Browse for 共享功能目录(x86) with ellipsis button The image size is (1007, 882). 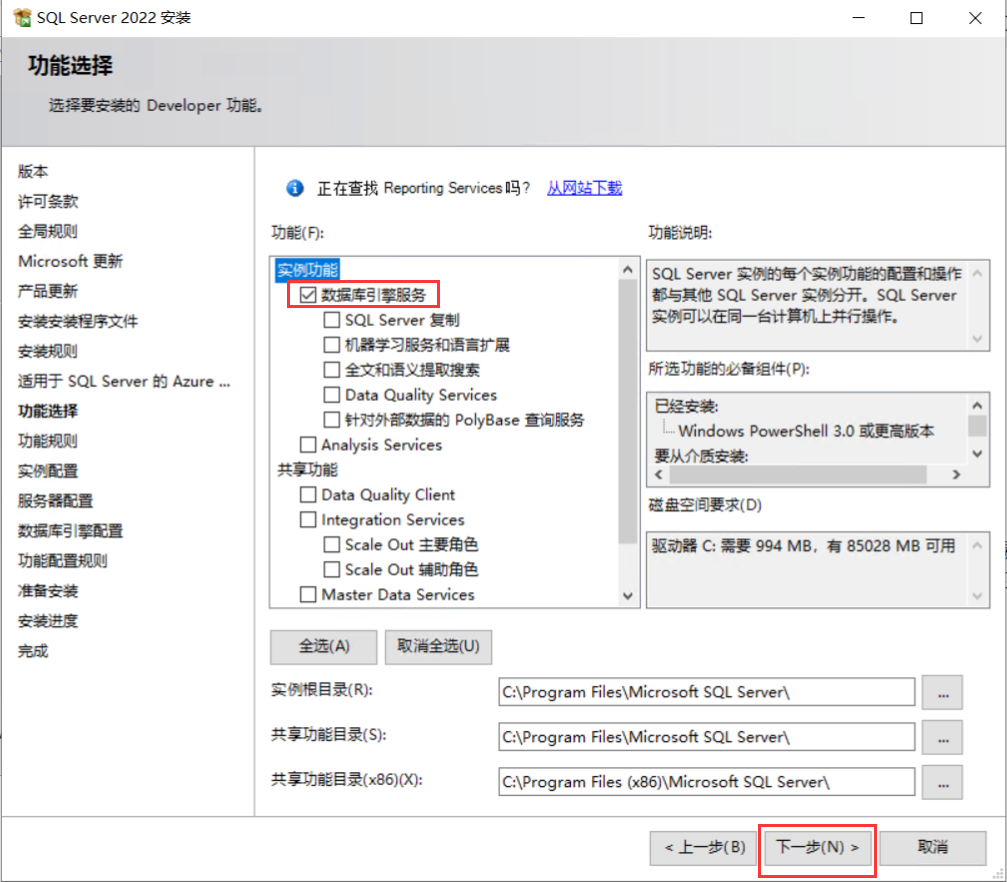coord(943,782)
